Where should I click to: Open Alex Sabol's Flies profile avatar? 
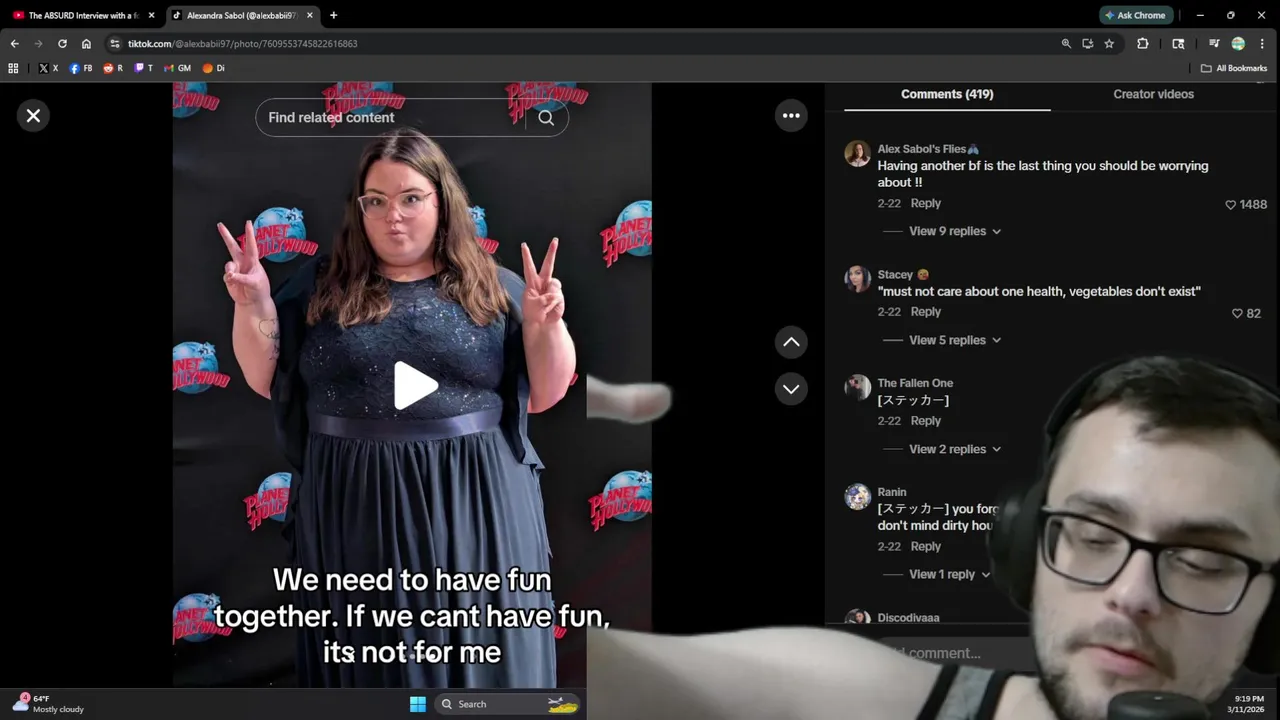[x=857, y=153]
